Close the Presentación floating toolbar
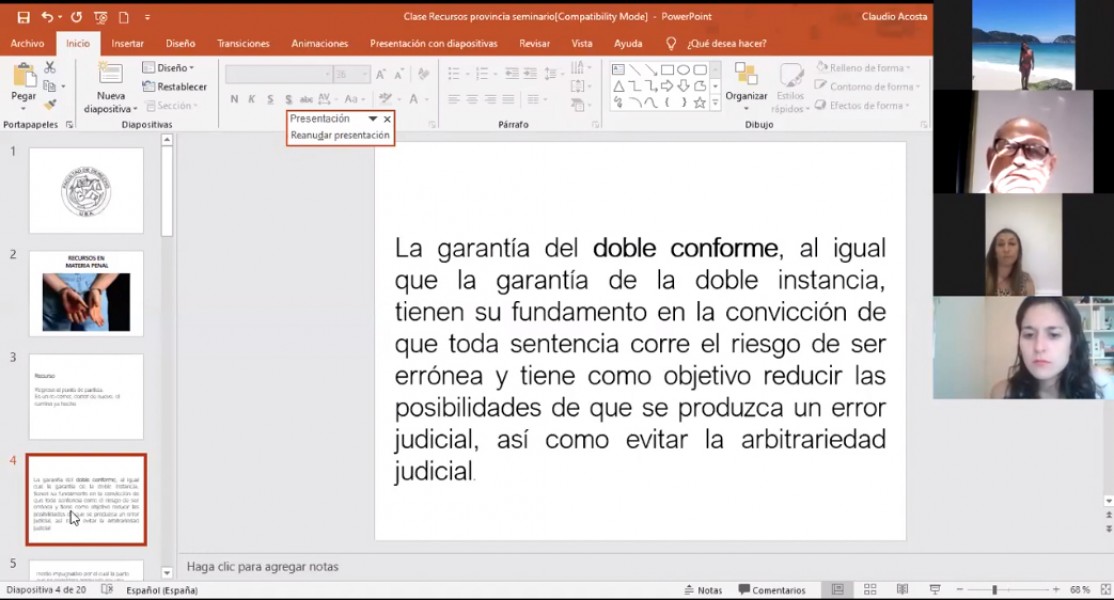Screen dimensions: 1114x600 tap(387, 119)
